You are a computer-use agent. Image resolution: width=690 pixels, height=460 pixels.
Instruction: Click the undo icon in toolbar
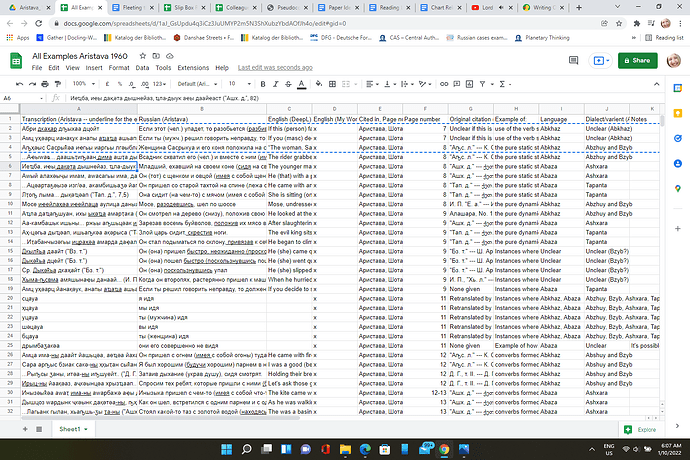click(19, 84)
